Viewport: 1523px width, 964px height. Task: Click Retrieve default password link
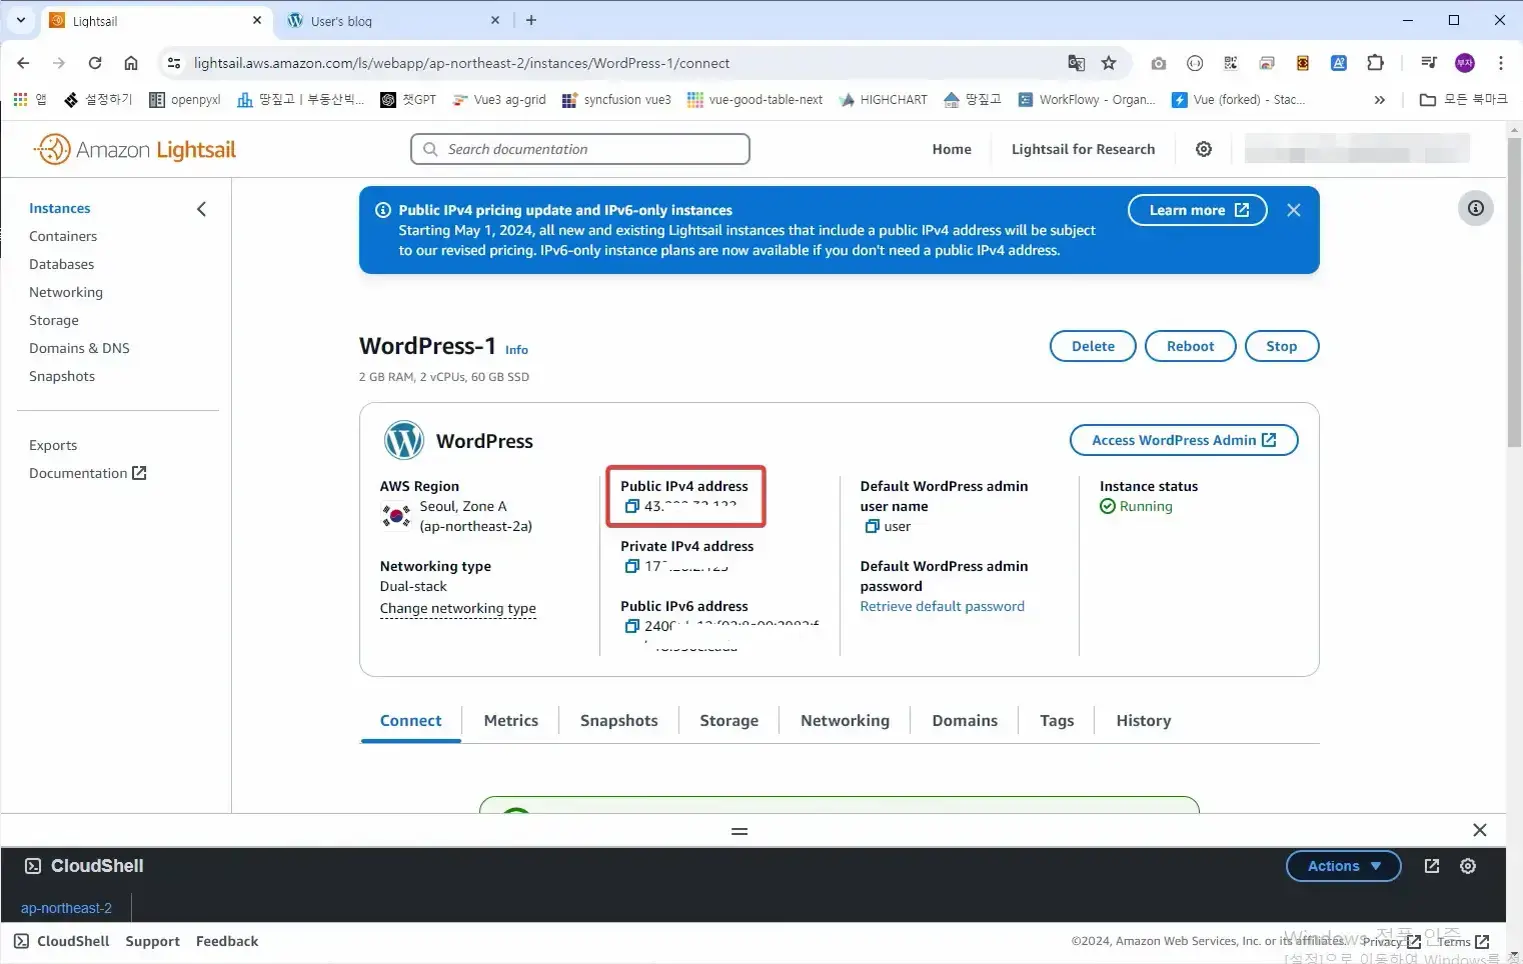(x=942, y=606)
